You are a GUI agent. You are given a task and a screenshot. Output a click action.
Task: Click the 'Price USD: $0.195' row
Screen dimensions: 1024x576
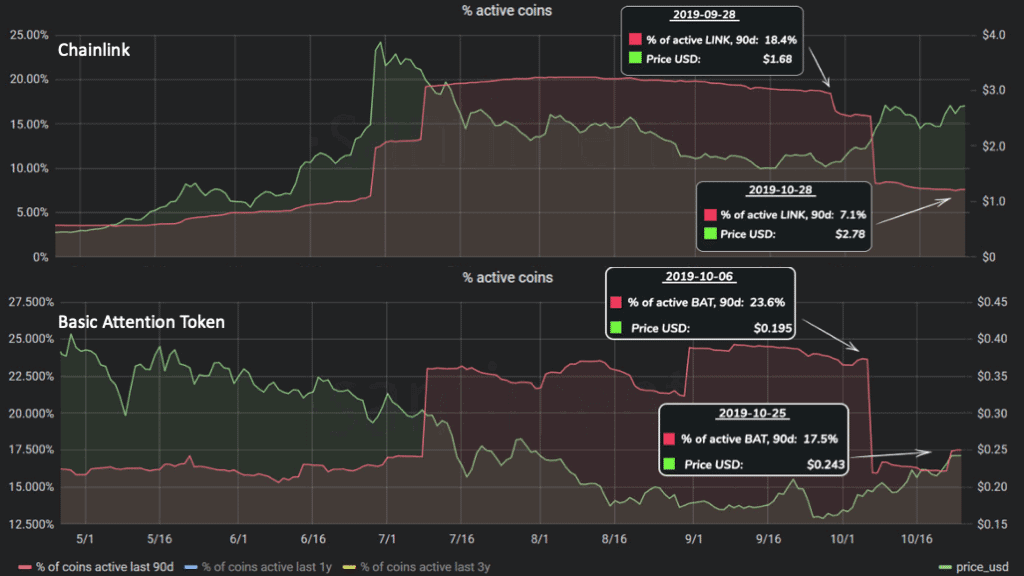[701, 328]
